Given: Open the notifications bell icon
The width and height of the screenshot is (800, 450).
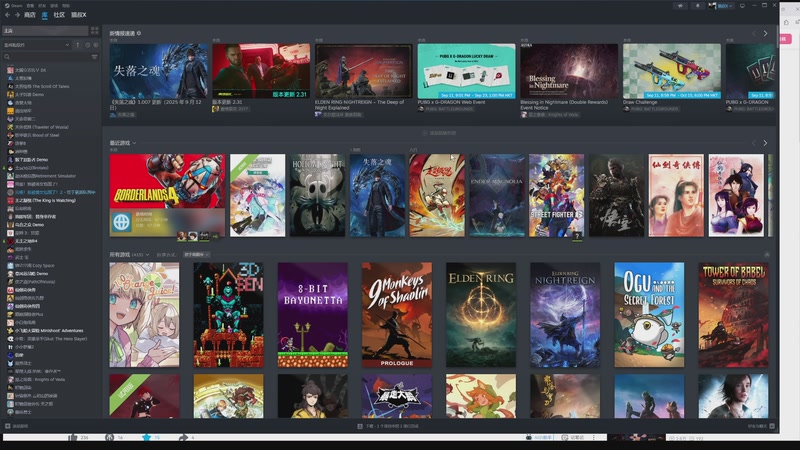Looking at the screenshot, I should pyautogui.click(x=697, y=6).
